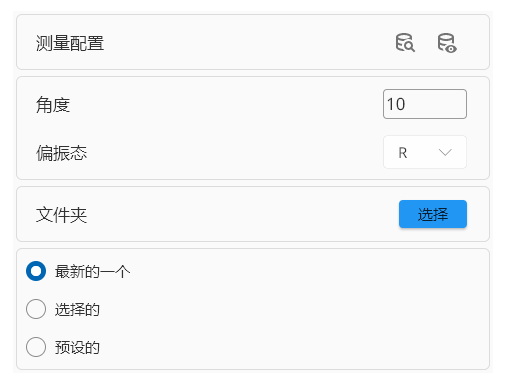Click after the value 10 in the angle box
Screen dimensions: 506x388
(x=408, y=104)
